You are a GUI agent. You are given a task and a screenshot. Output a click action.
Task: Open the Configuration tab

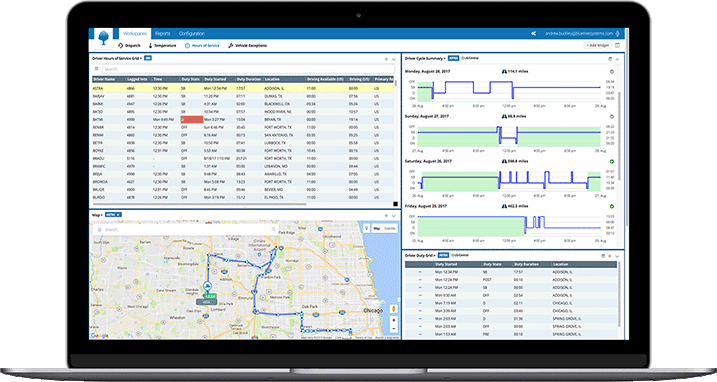pos(192,34)
